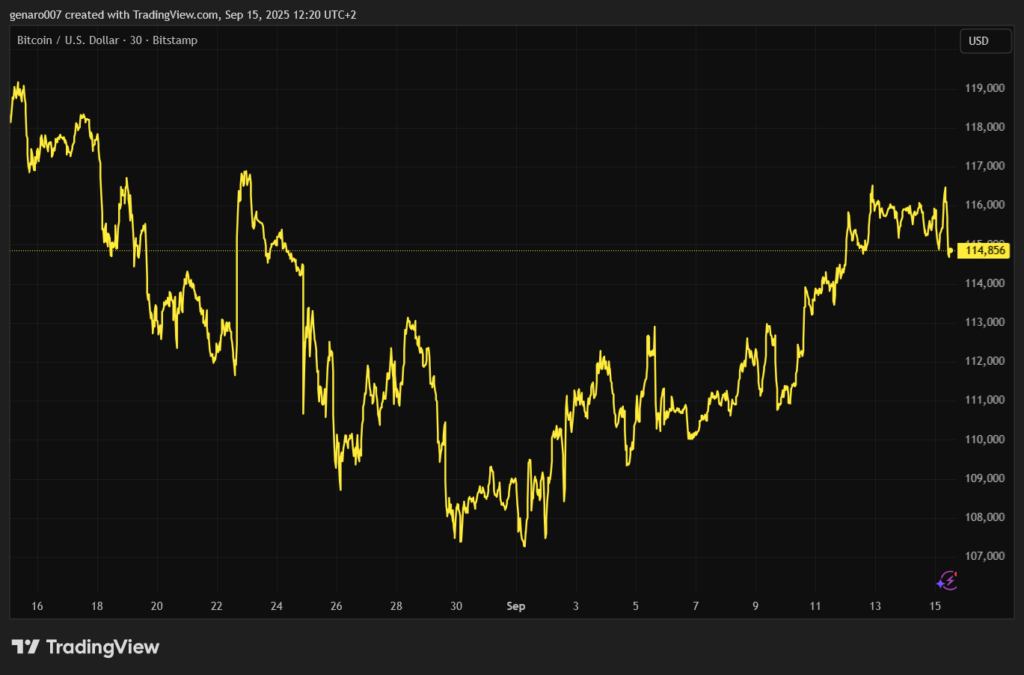Click the 9 date label on time axis
1024x675 pixels.
coord(755,606)
